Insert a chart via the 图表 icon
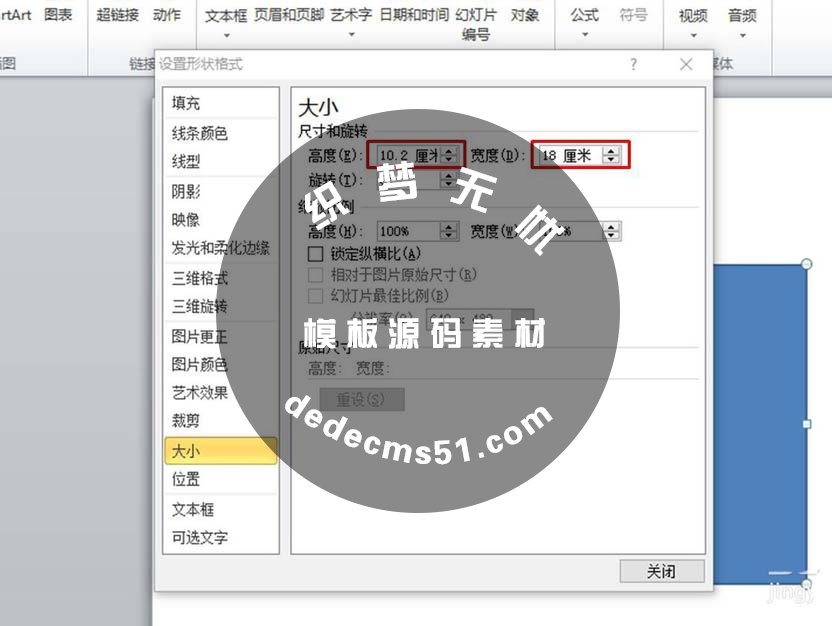832x626 pixels. [58, 15]
